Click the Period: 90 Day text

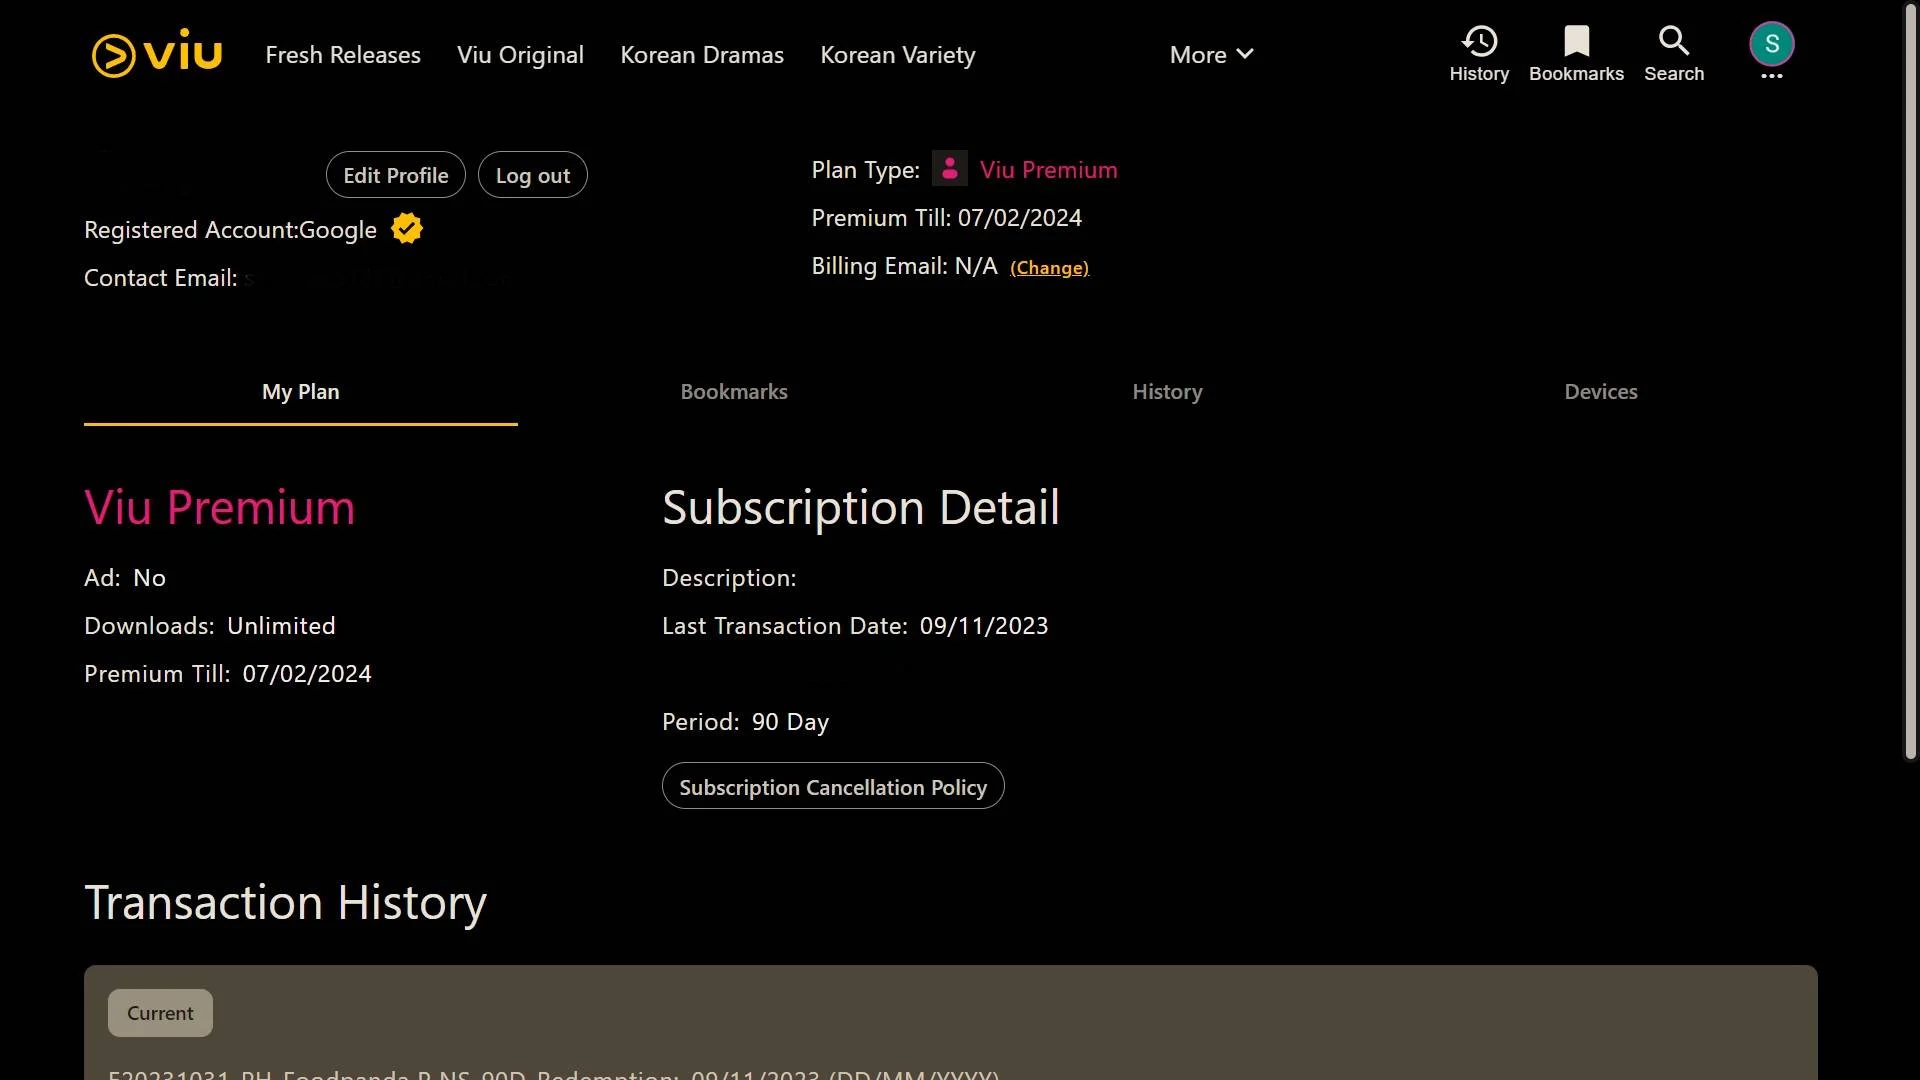coord(746,722)
